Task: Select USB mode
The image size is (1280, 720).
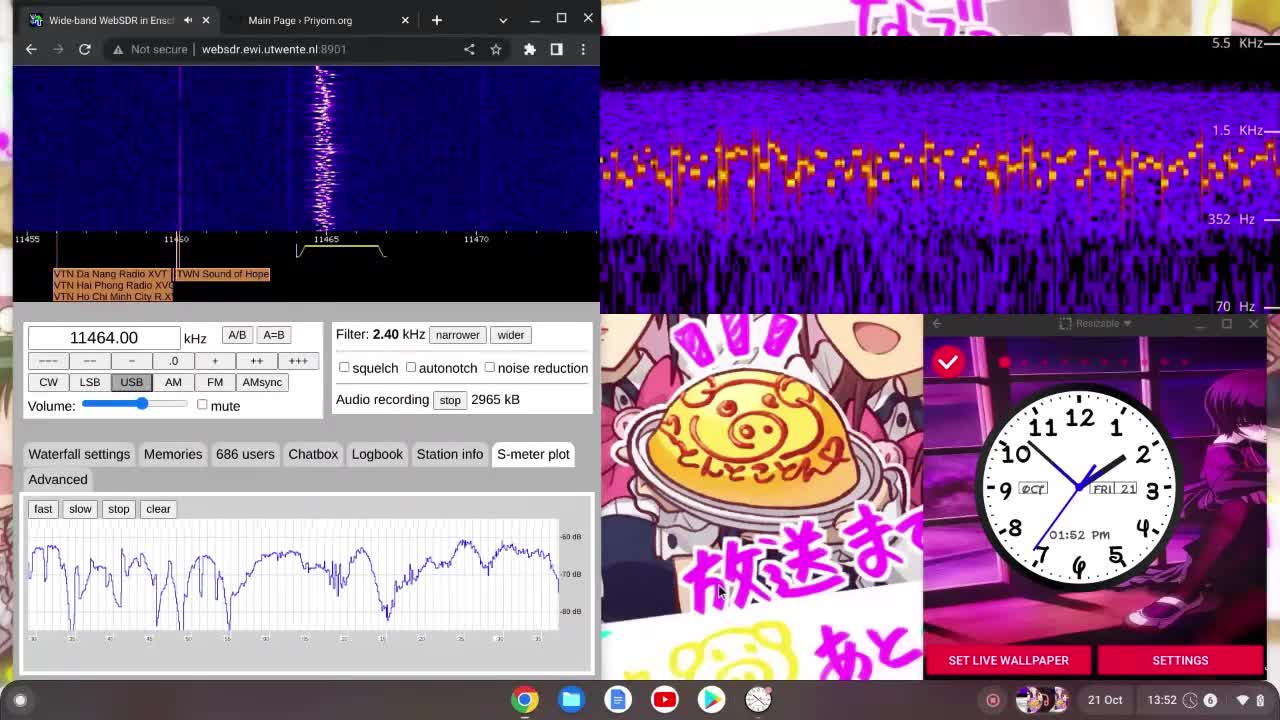Action: click(x=131, y=382)
